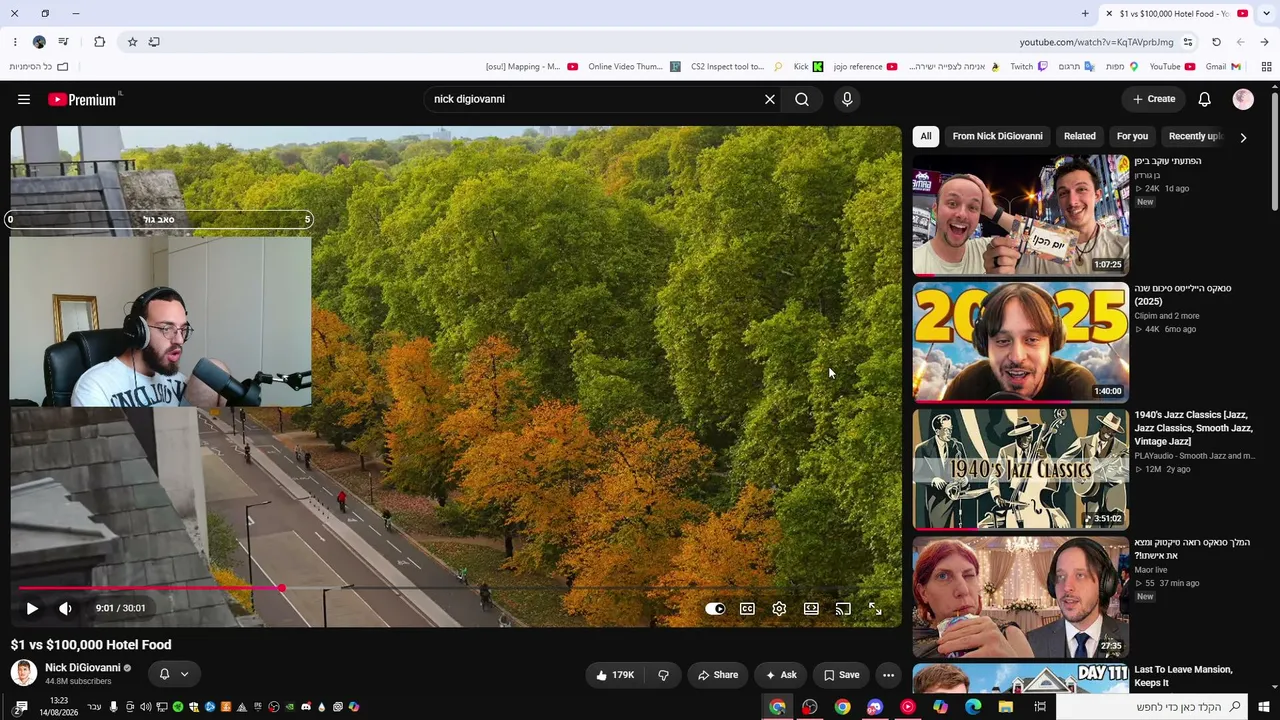Screen dimensions: 1280x720
Task: Switch to the $1 vs $100,000 Hotel Food tab
Action: pos(1176,14)
